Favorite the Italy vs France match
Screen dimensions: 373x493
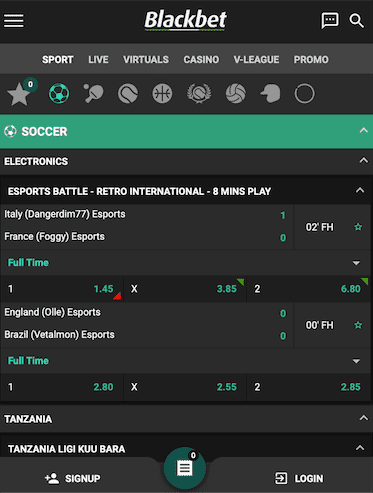point(358,227)
